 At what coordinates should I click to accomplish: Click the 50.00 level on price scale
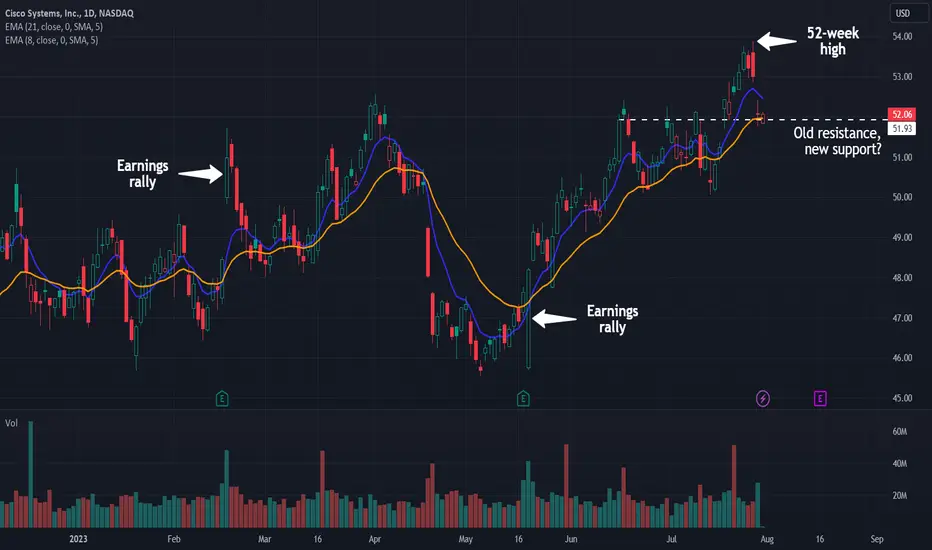(902, 197)
